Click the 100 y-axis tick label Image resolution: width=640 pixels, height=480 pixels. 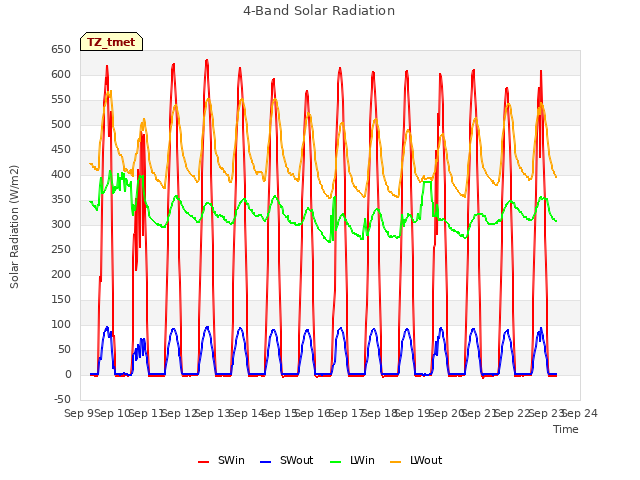tap(61, 324)
